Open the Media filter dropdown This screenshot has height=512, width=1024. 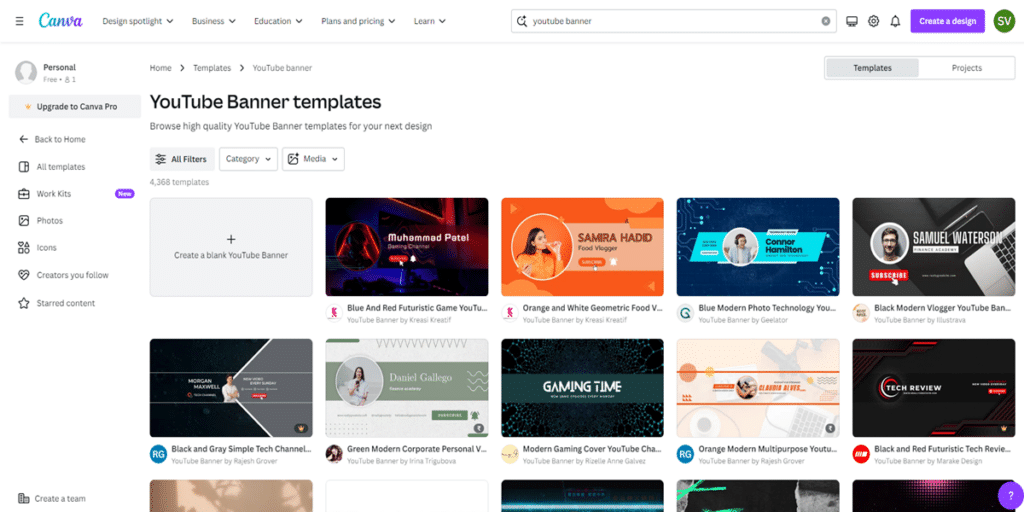313,159
